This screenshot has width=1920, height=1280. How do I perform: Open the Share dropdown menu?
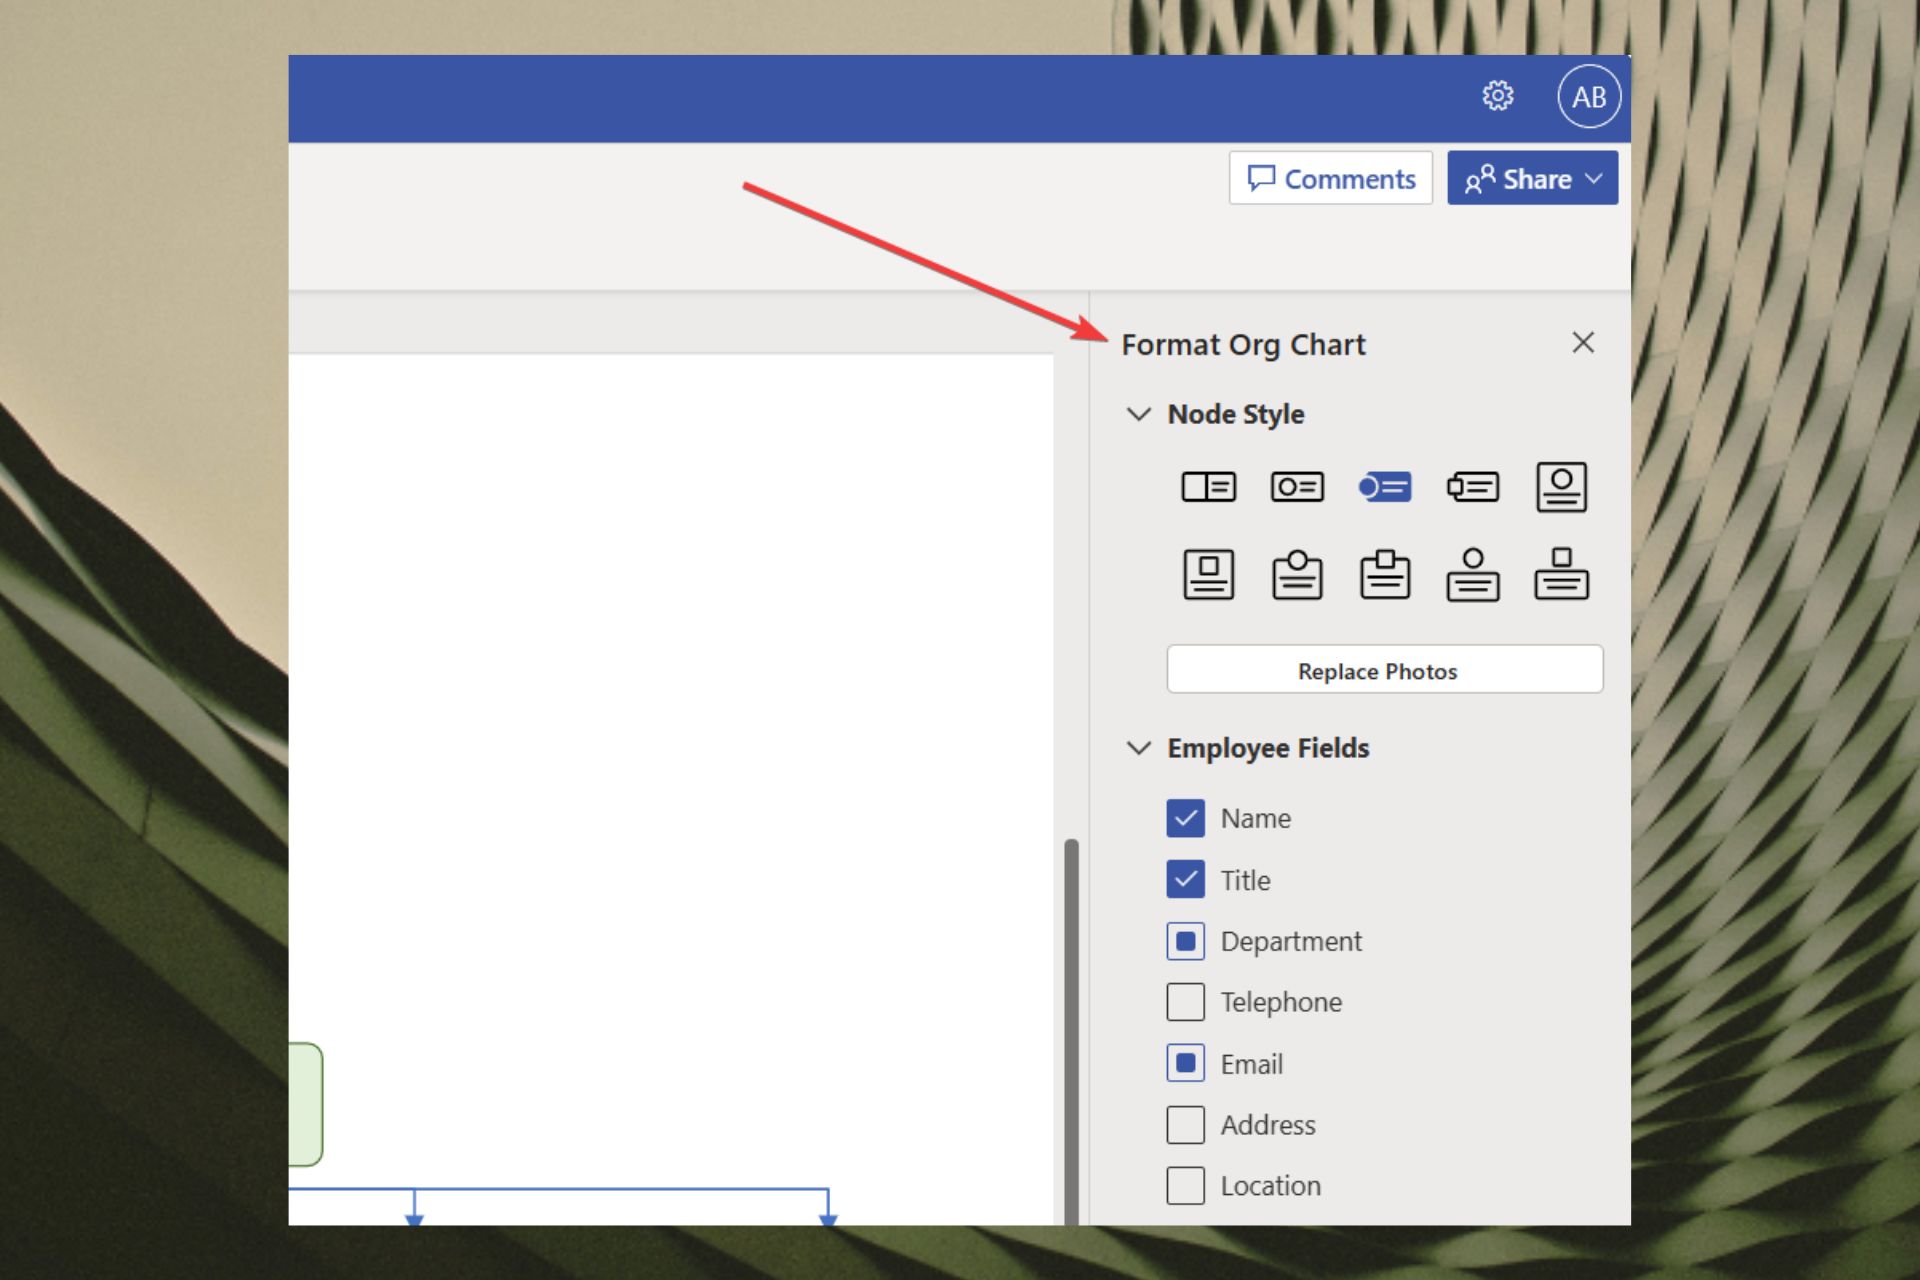tap(1594, 179)
